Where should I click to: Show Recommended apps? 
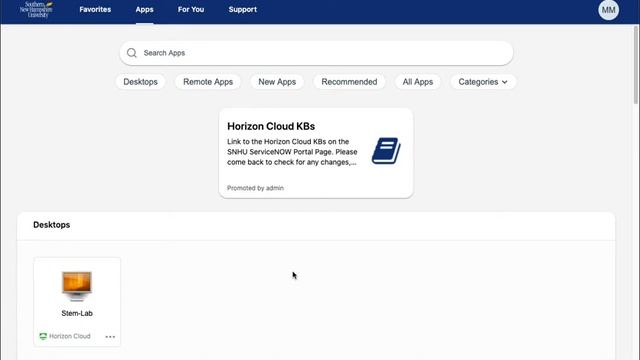point(349,82)
